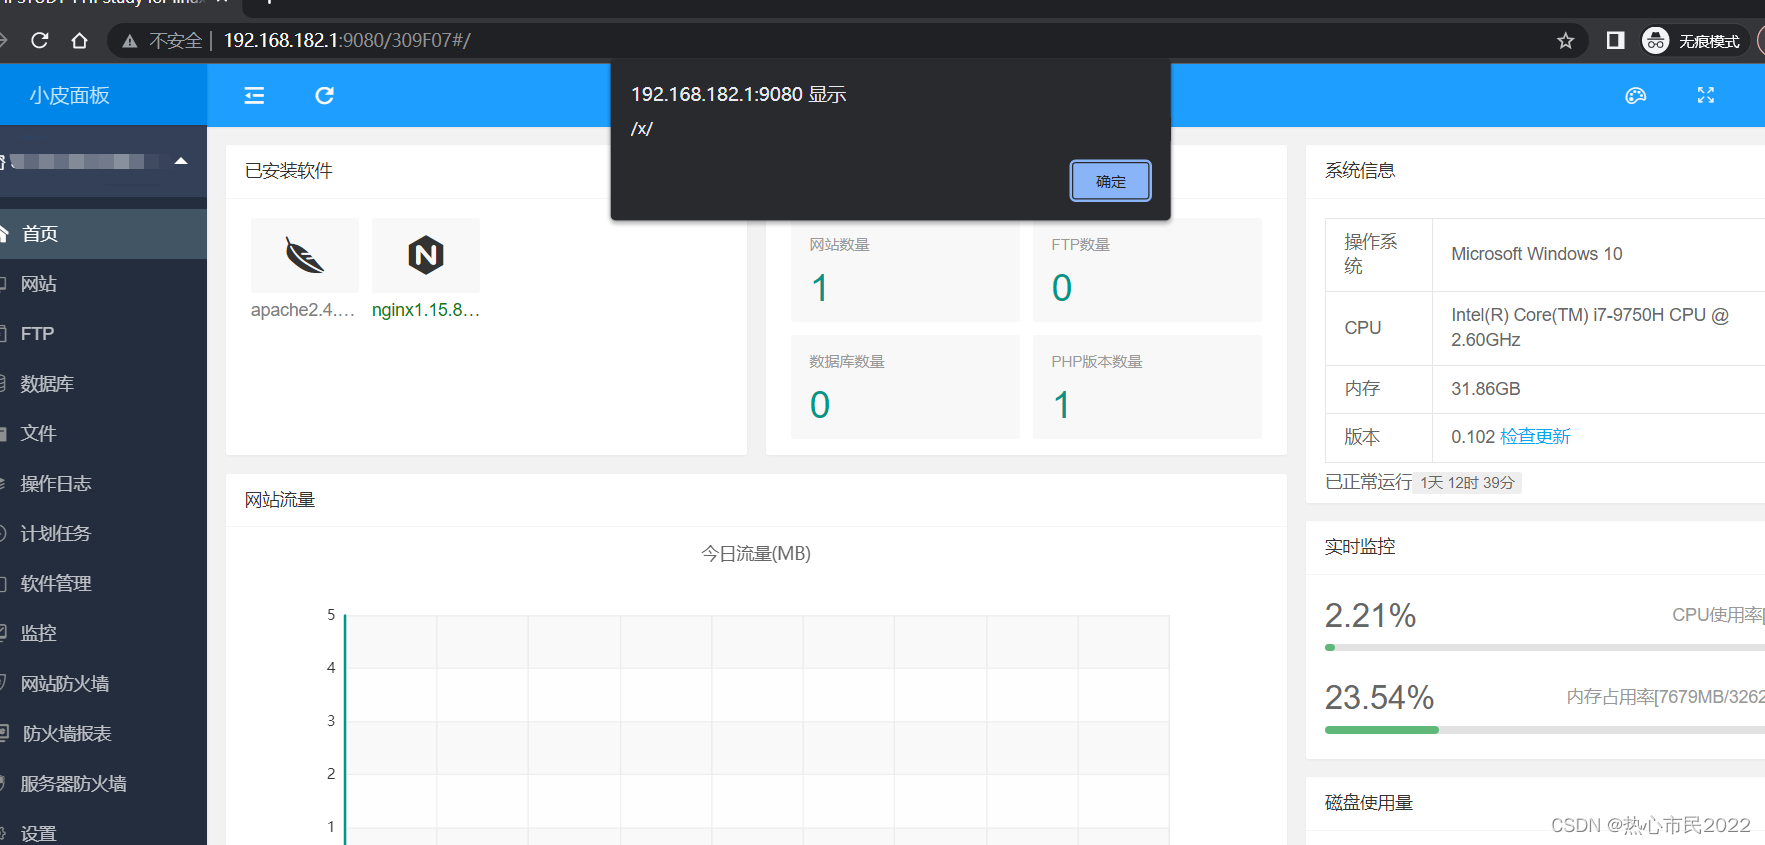This screenshot has width=1765, height=845.
Task: Click the 实时监控 panel heading
Action: pyautogui.click(x=1360, y=547)
